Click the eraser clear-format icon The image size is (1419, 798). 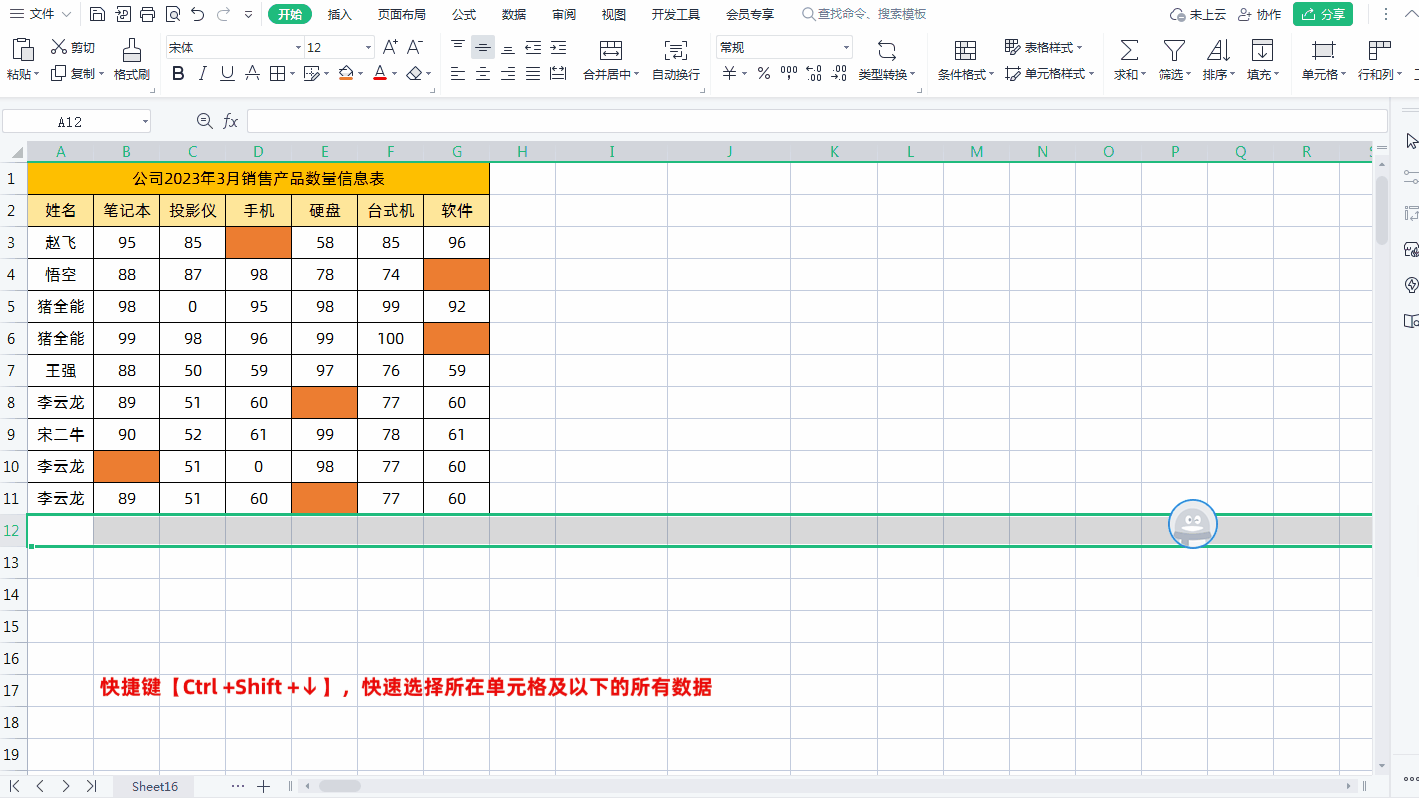pos(415,73)
